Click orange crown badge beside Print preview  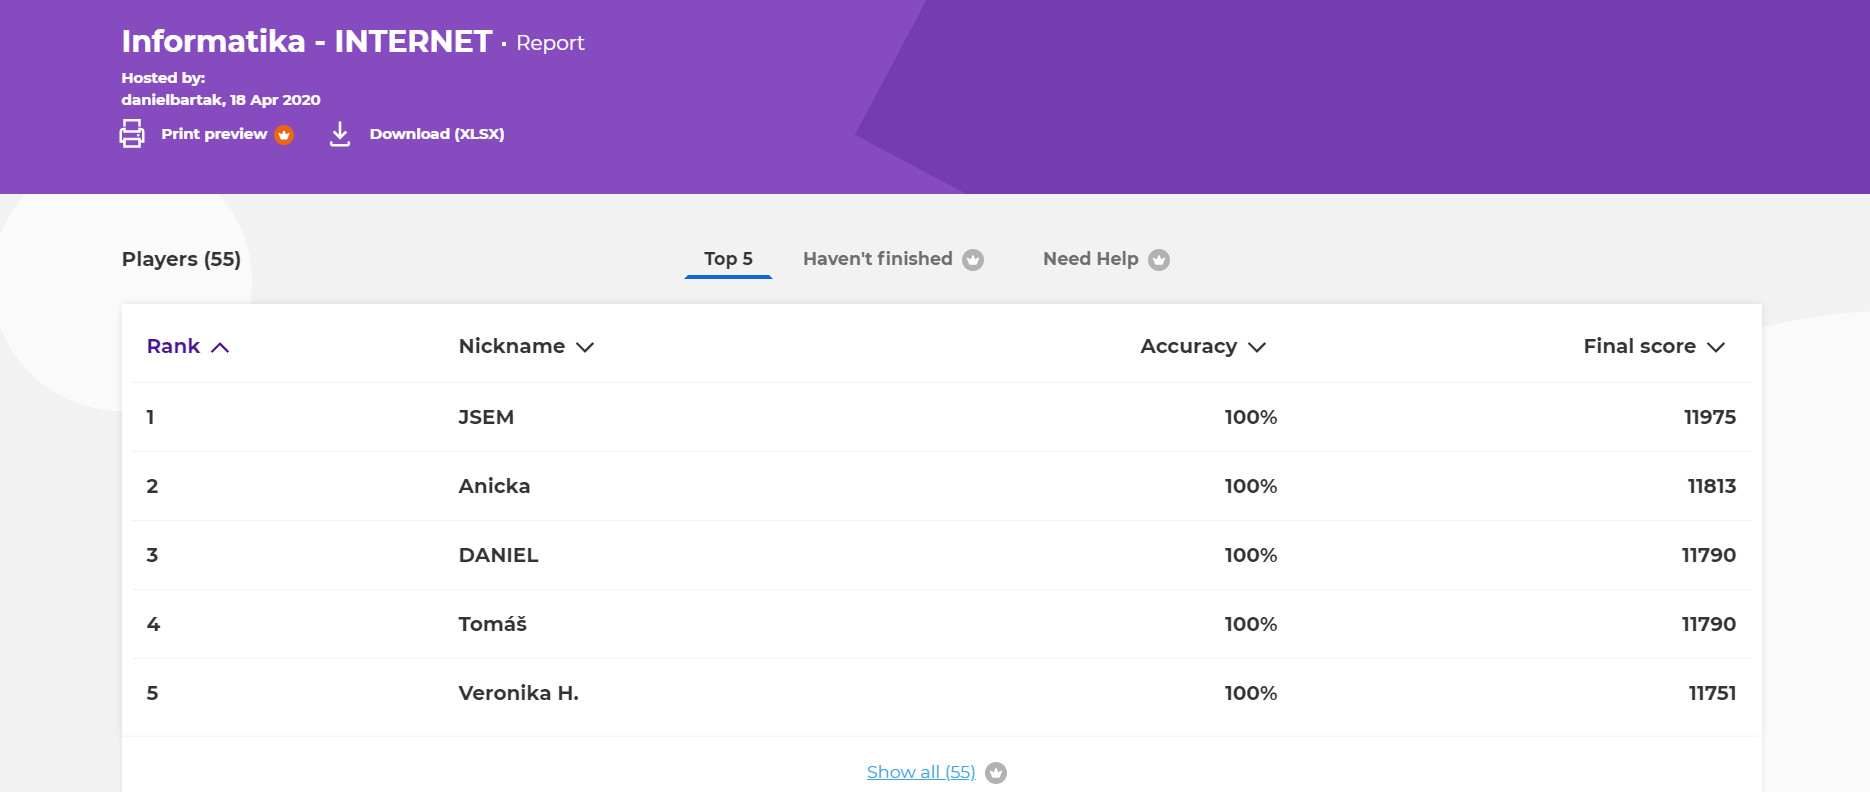pyautogui.click(x=284, y=135)
